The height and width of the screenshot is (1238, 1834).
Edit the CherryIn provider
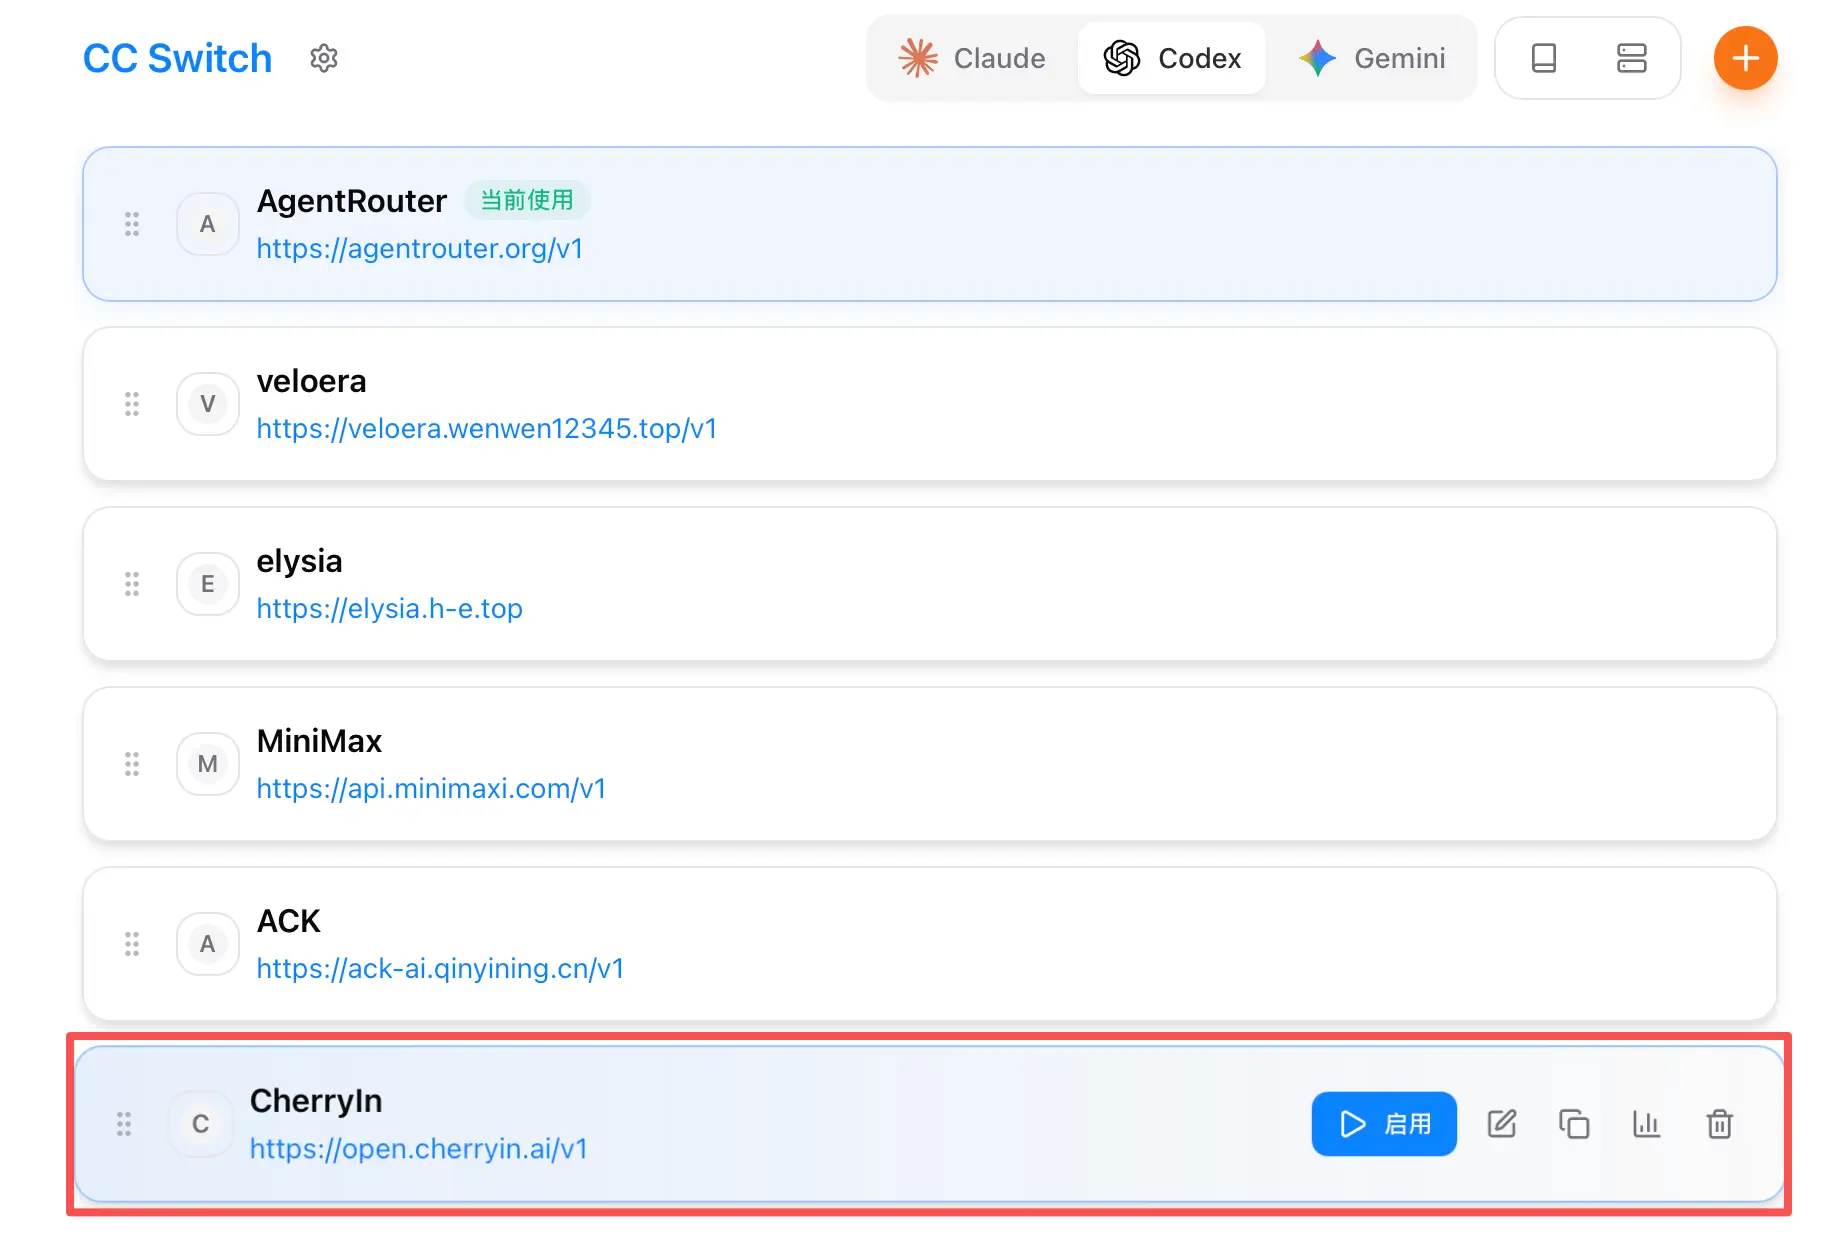[x=1501, y=1124]
